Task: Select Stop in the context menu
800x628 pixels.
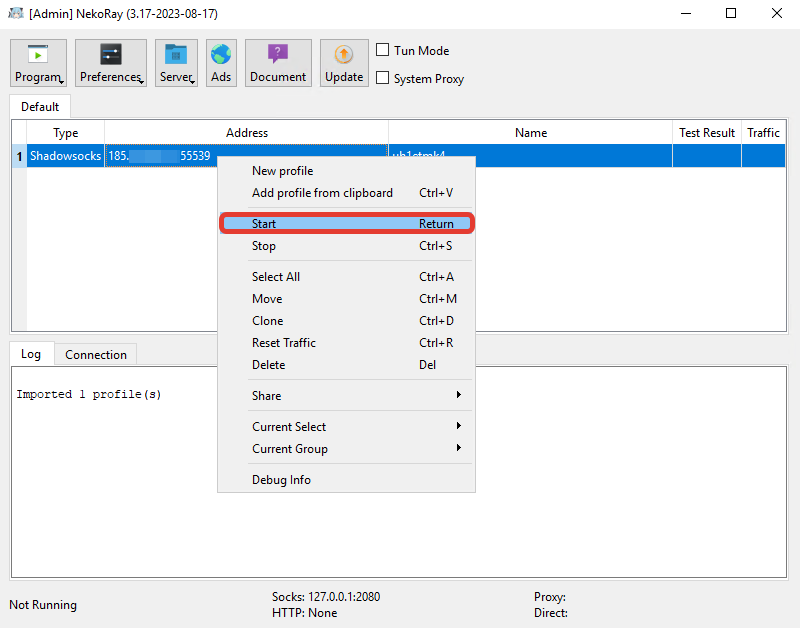Action: [x=346, y=246]
